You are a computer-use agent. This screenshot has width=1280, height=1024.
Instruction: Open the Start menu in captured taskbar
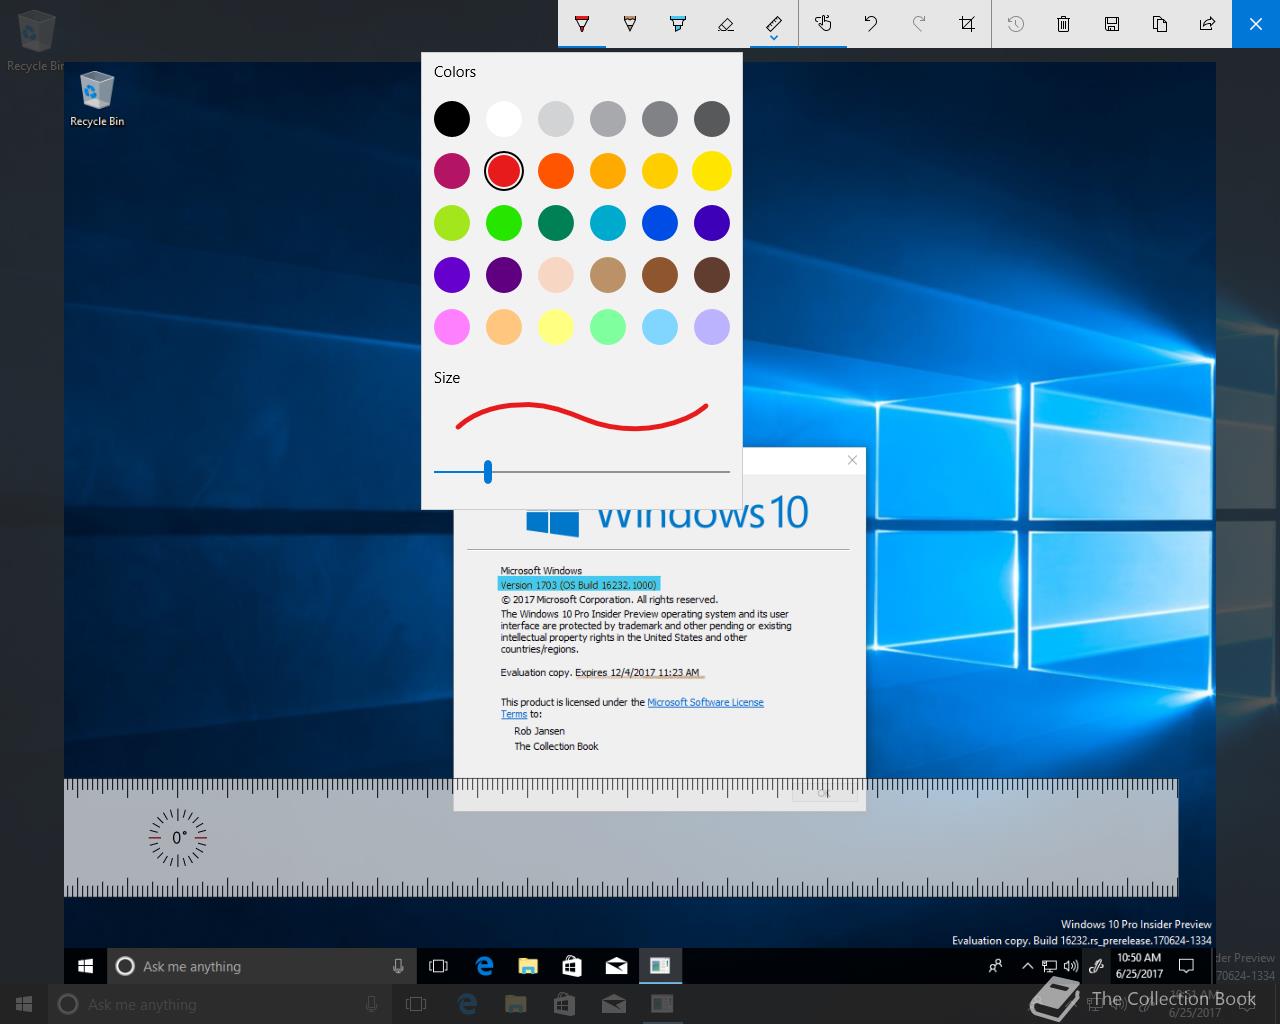pyautogui.click(x=86, y=966)
